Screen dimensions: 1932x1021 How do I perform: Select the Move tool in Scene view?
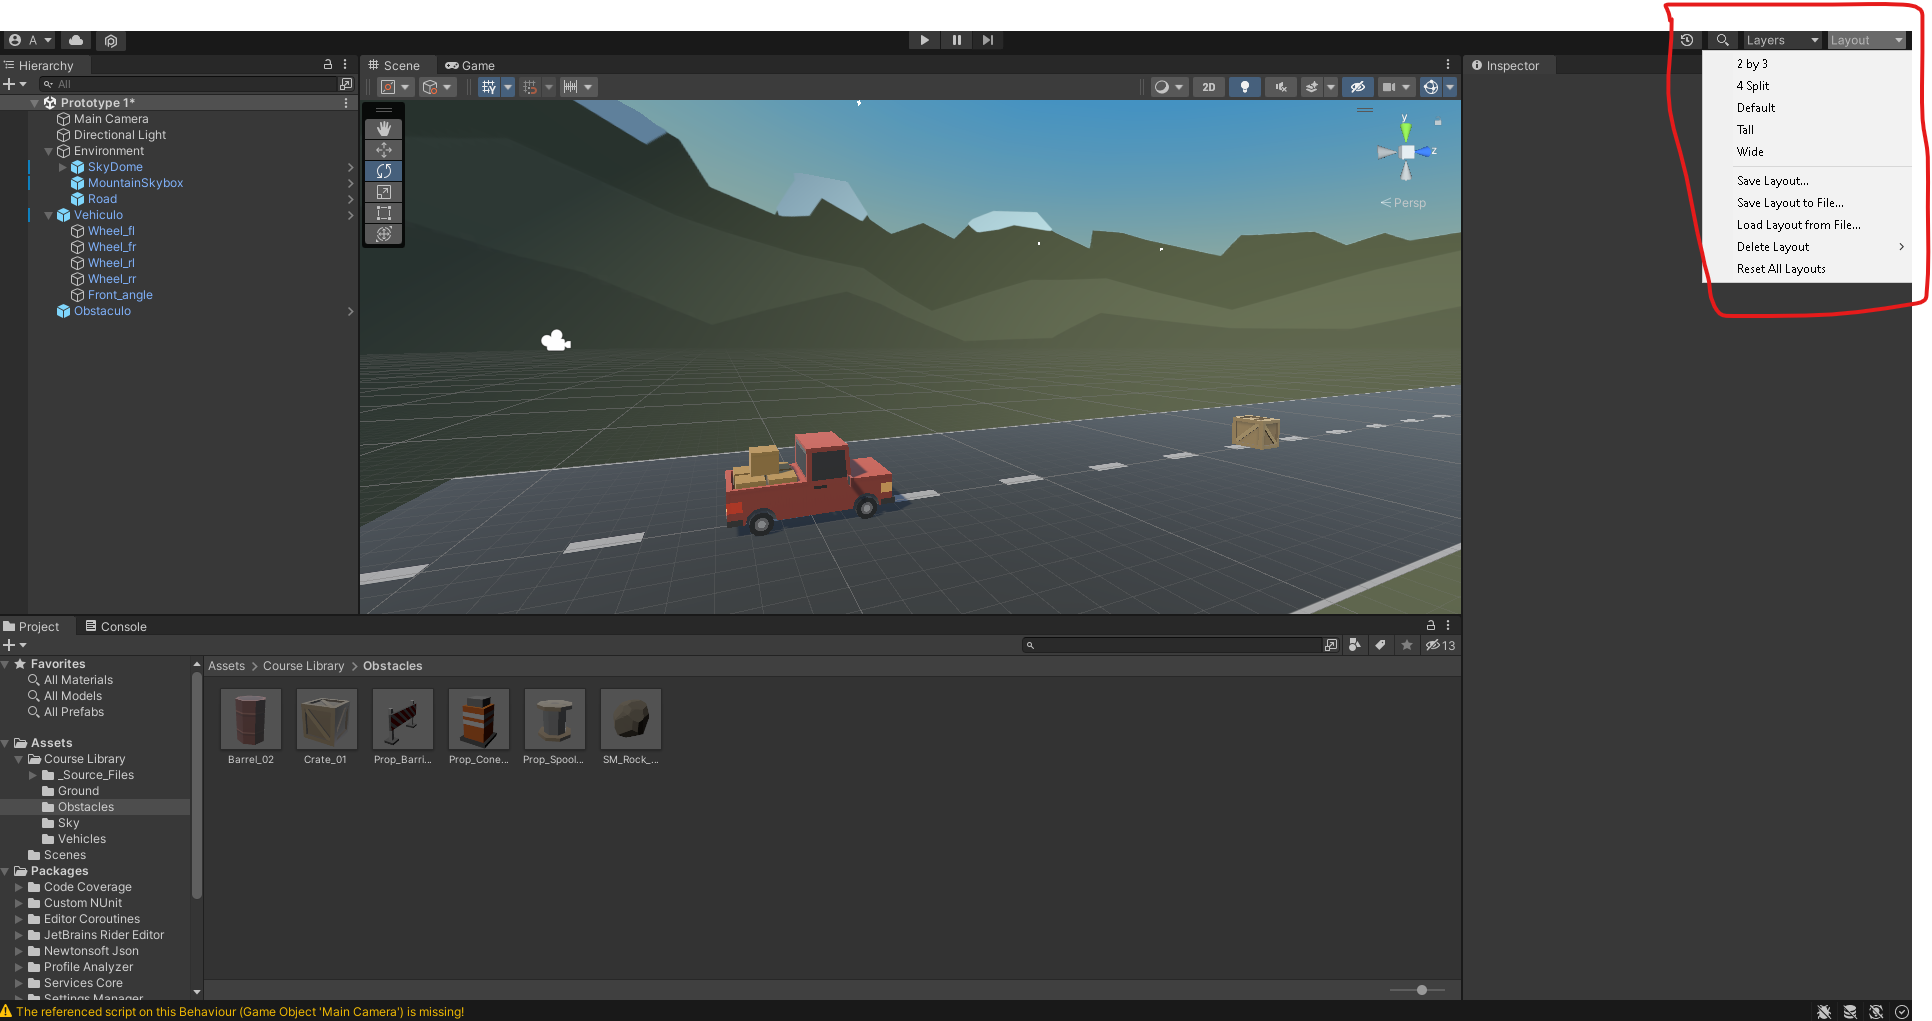coord(383,150)
